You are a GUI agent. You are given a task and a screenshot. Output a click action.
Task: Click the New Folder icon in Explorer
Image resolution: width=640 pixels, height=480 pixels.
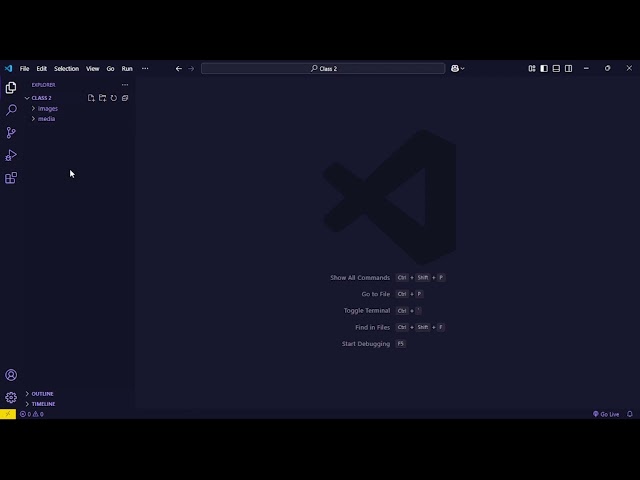[102, 98]
